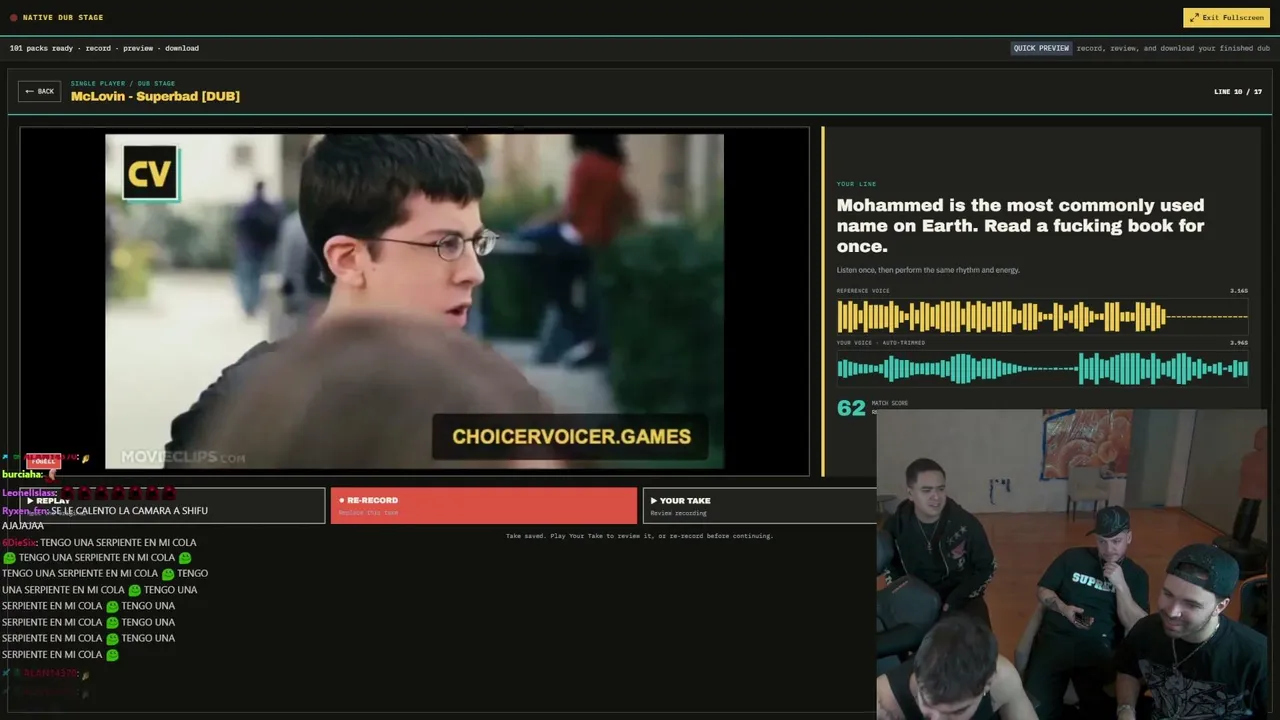Click the CHOICERVOICER.GAMES banner in the video
The width and height of the screenshot is (1280, 720).
point(571,437)
